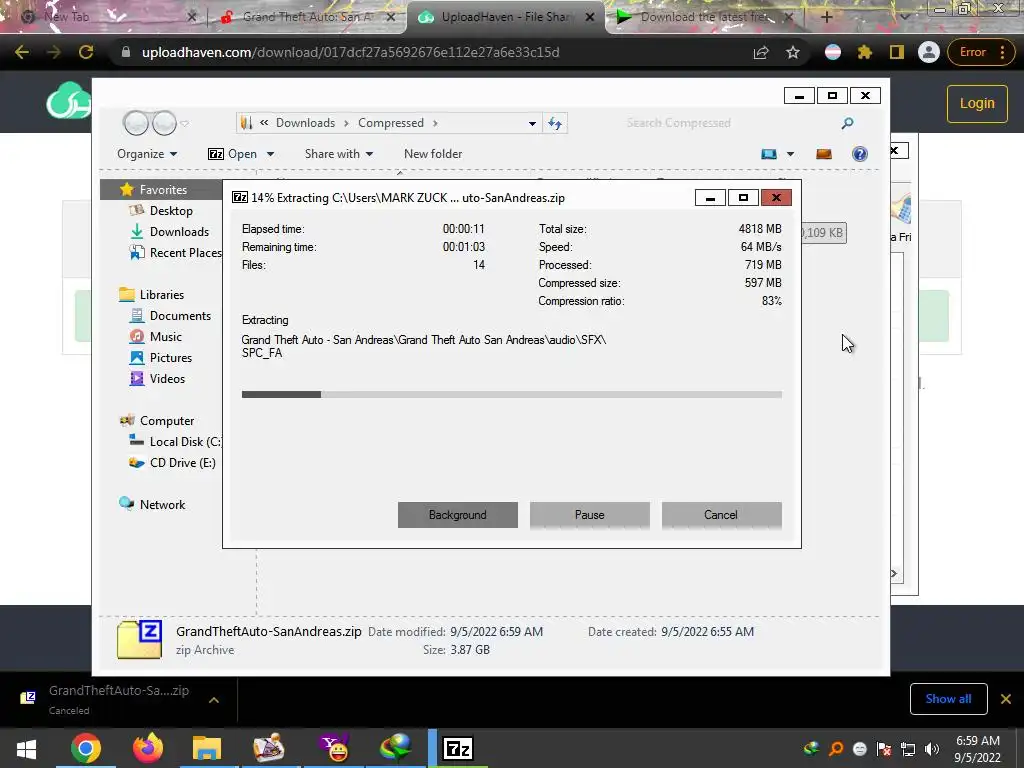Go back in Chrome

click(22, 52)
